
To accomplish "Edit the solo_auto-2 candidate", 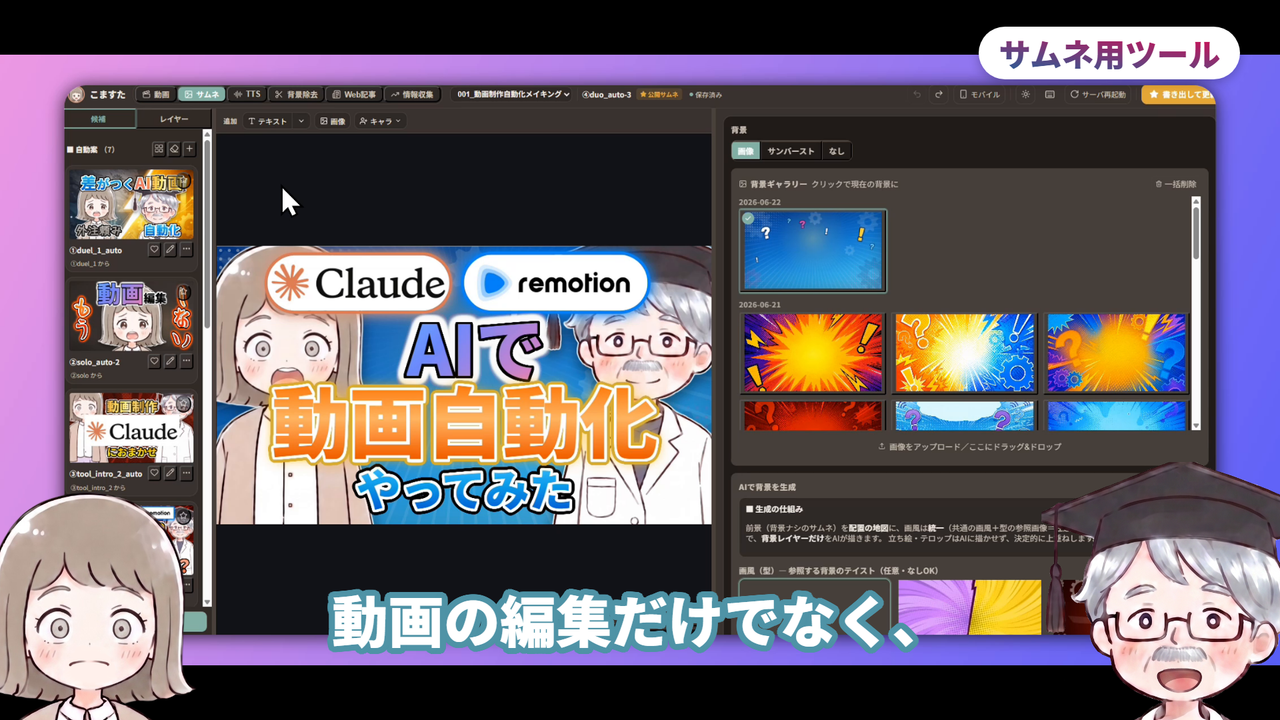I will tap(170, 362).
